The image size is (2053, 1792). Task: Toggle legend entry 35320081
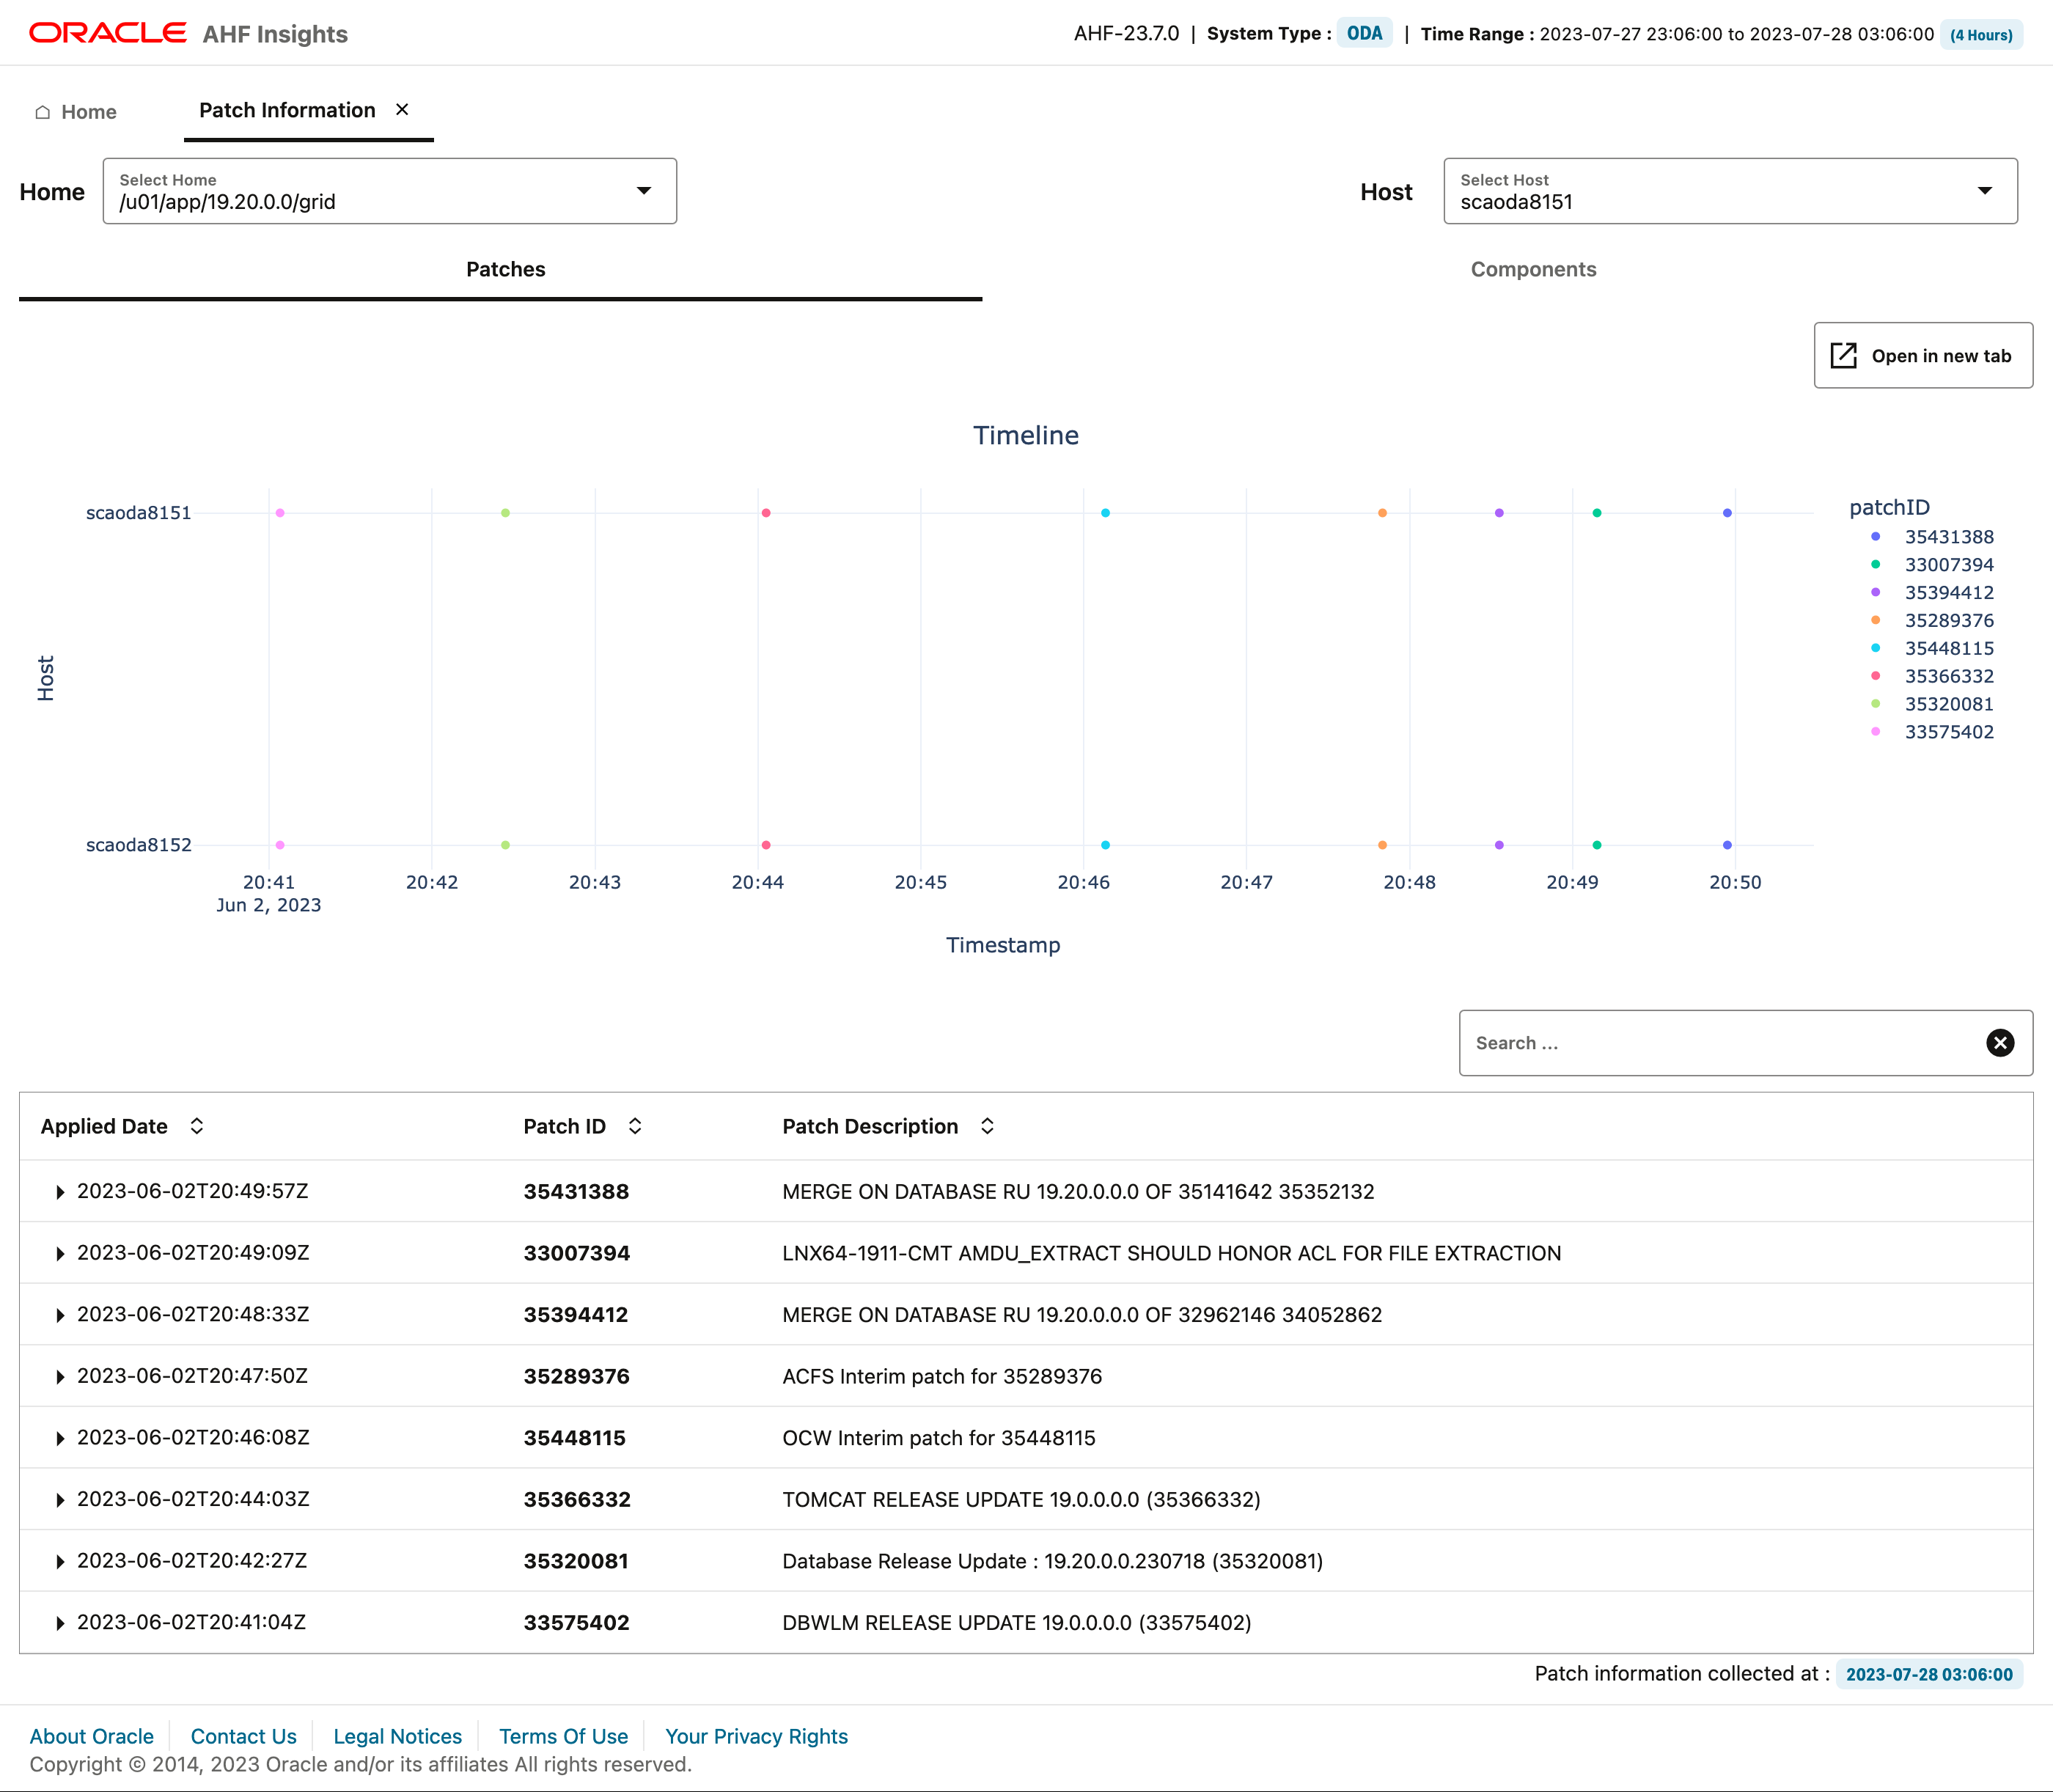click(1932, 704)
